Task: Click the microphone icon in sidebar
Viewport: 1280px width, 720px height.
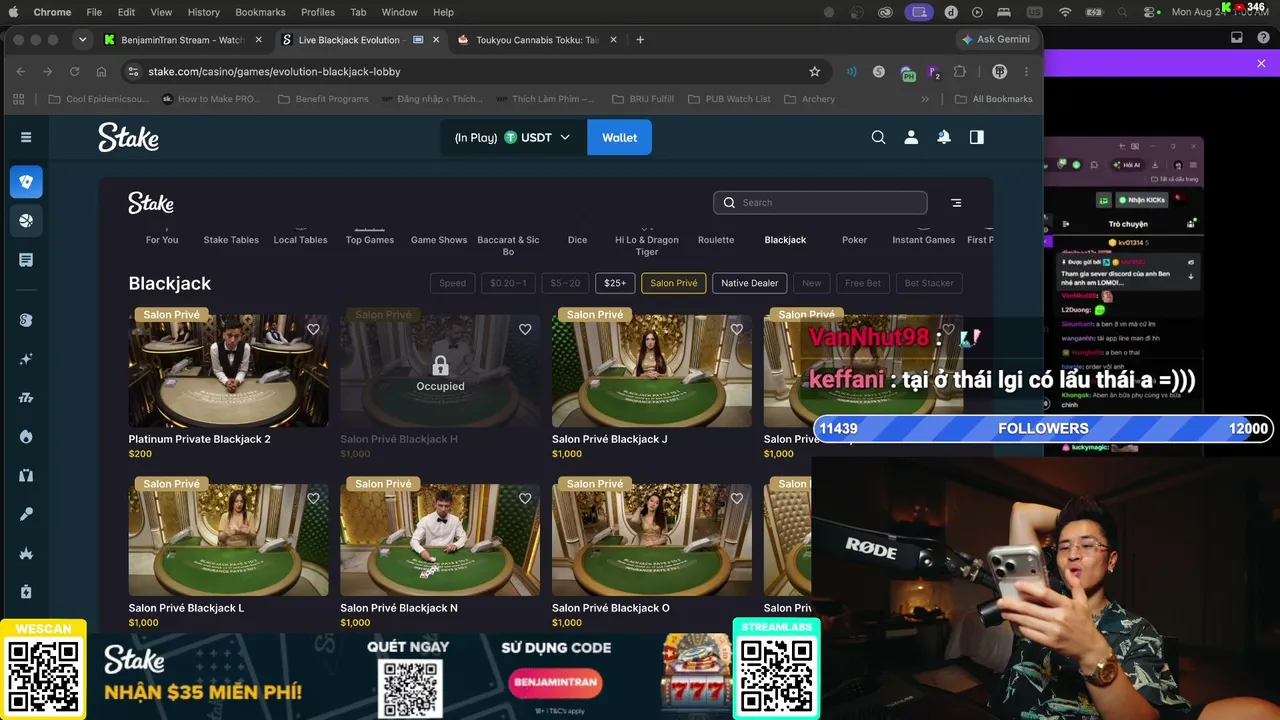Action: coord(26,514)
